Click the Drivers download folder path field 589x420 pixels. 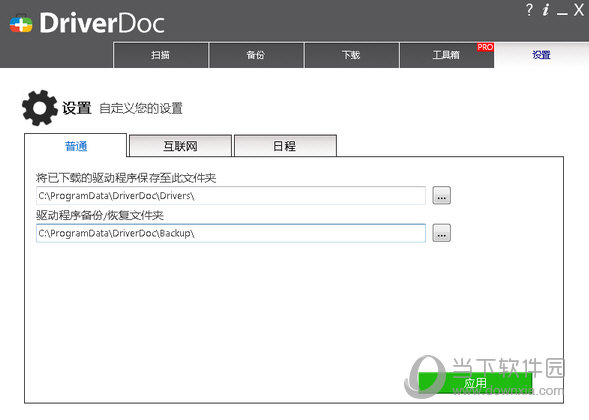pyautogui.click(x=231, y=196)
